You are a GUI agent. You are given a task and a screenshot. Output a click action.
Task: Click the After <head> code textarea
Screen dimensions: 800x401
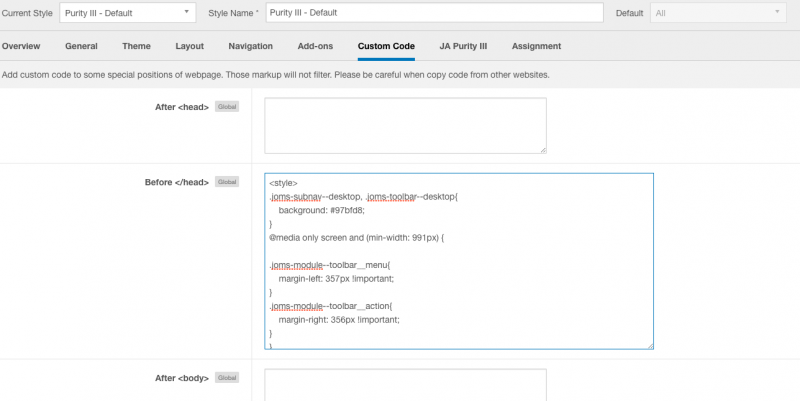tap(406, 126)
